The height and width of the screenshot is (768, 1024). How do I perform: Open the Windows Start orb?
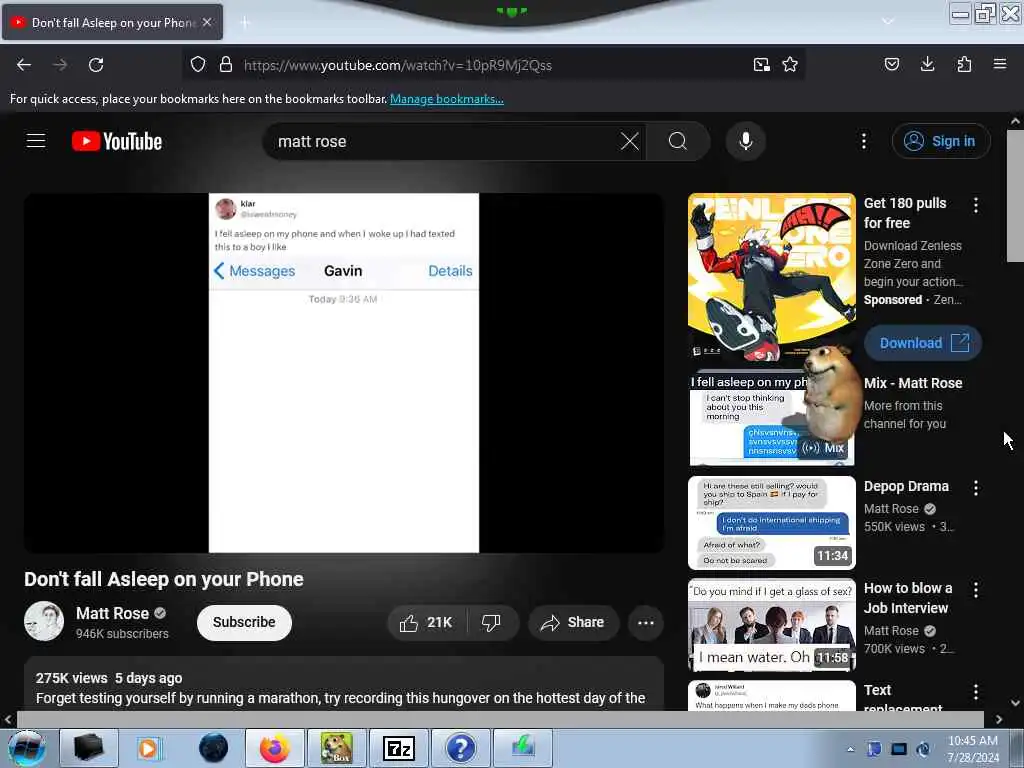[26, 748]
